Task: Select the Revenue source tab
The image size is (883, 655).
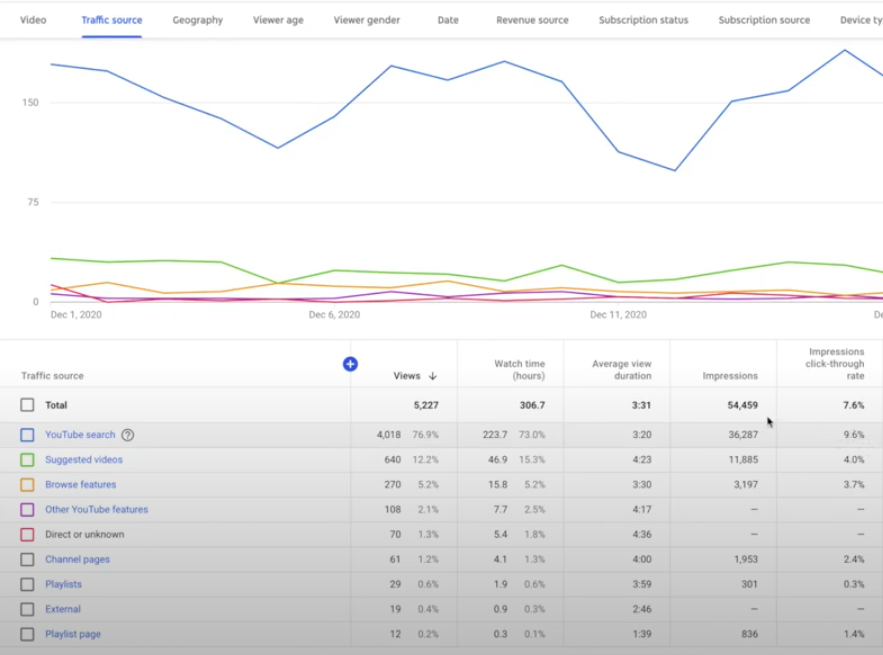Action: pos(532,20)
